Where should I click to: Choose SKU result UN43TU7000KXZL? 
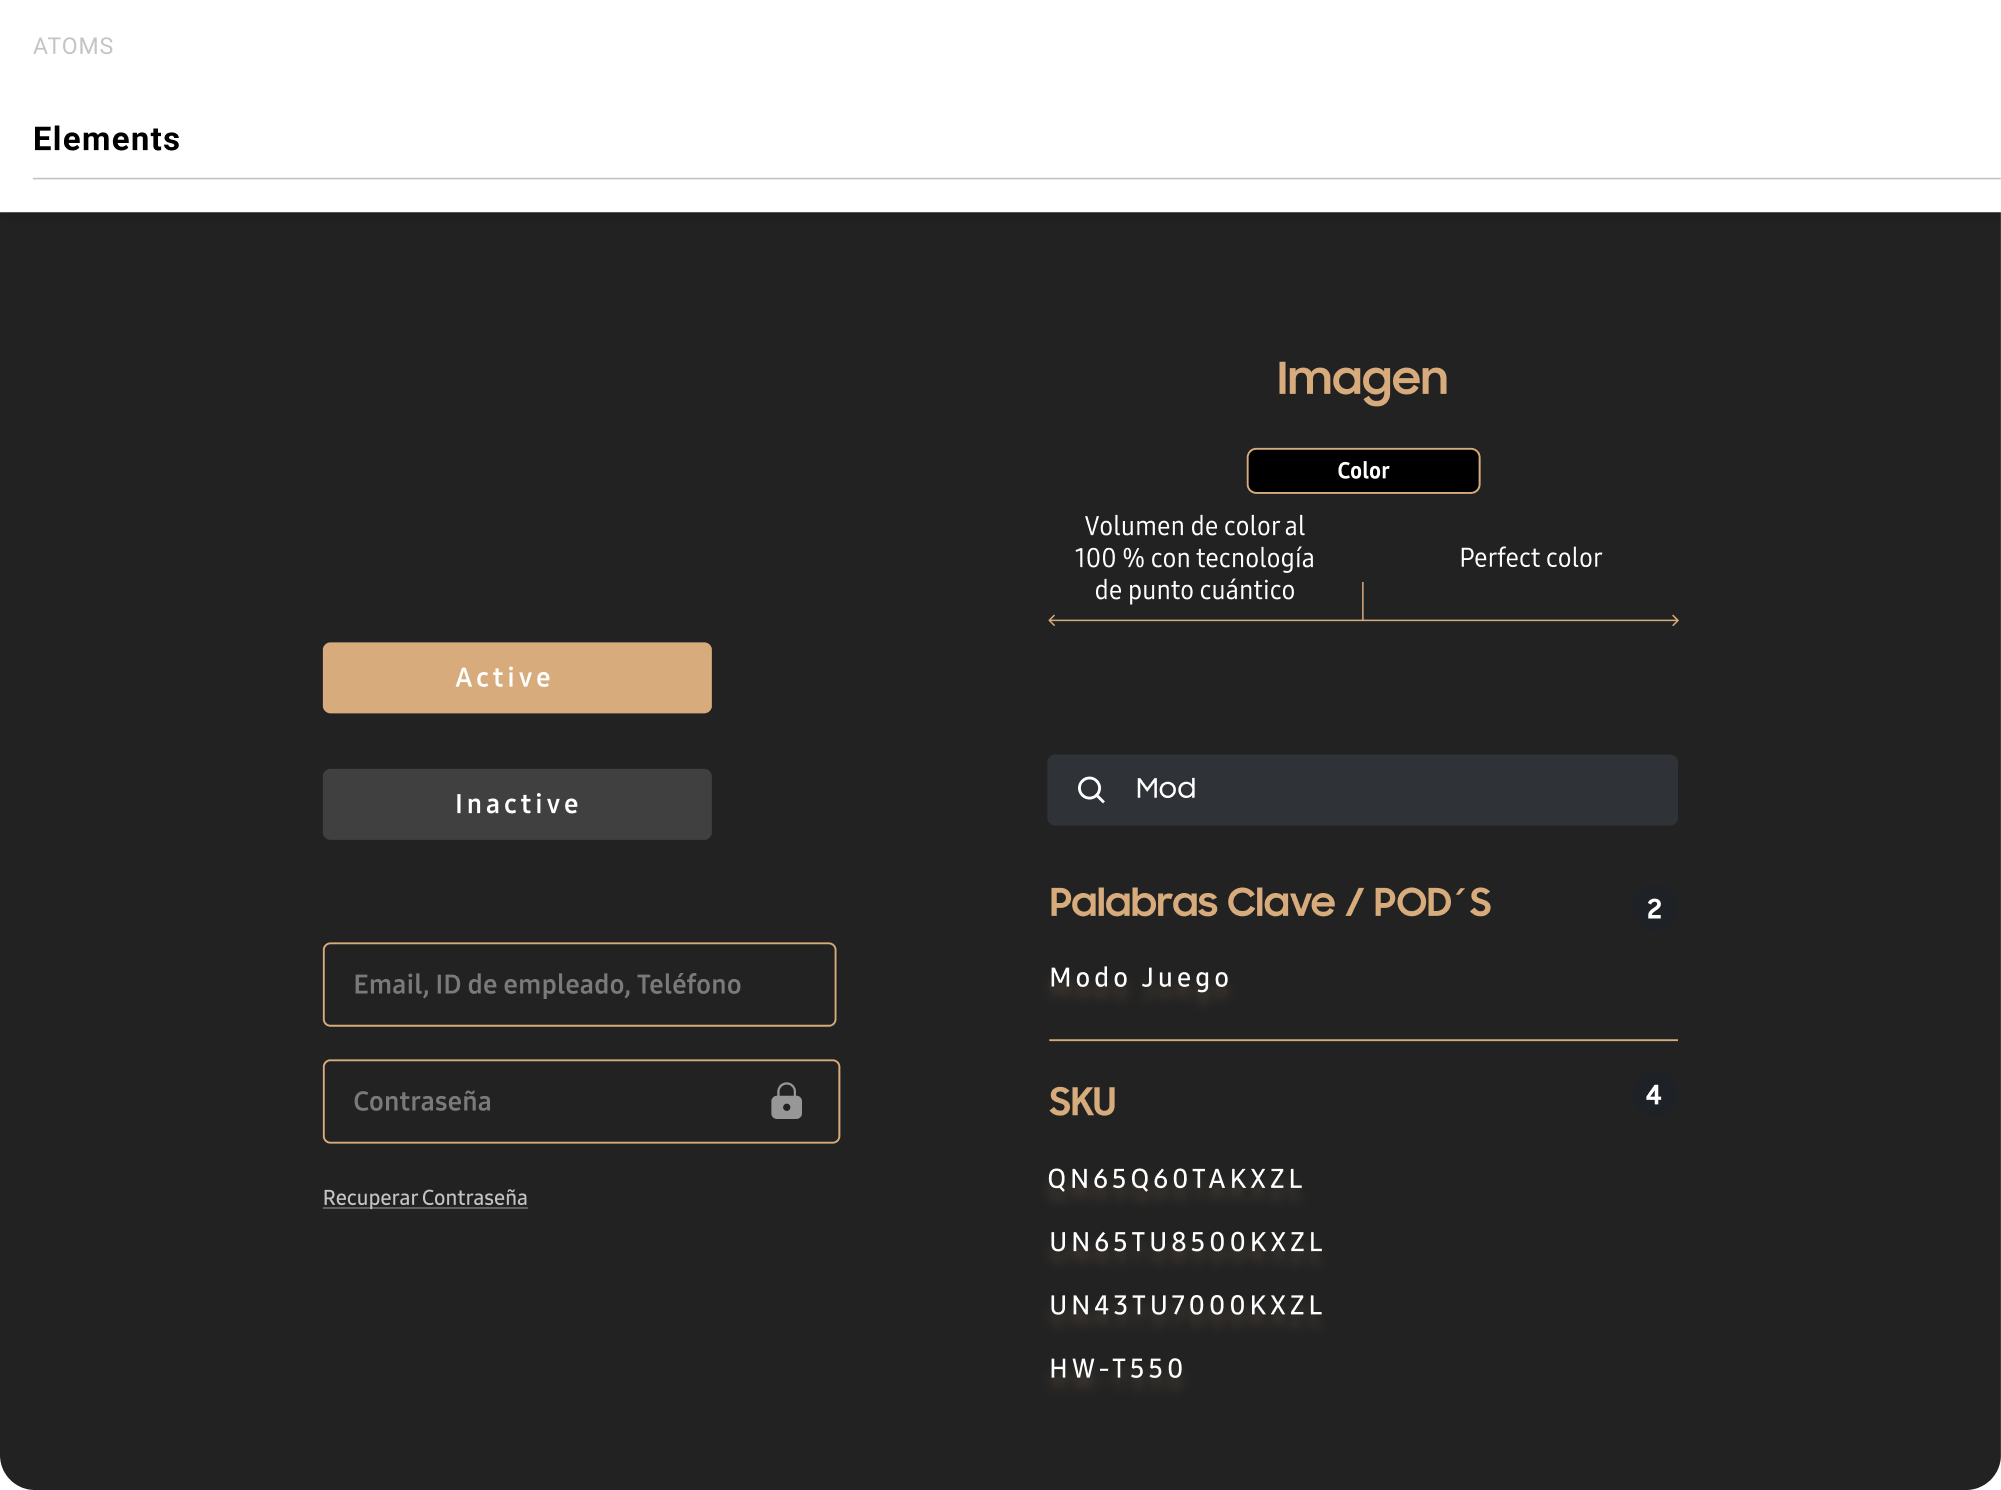pyautogui.click(x=1186, y=1305)
